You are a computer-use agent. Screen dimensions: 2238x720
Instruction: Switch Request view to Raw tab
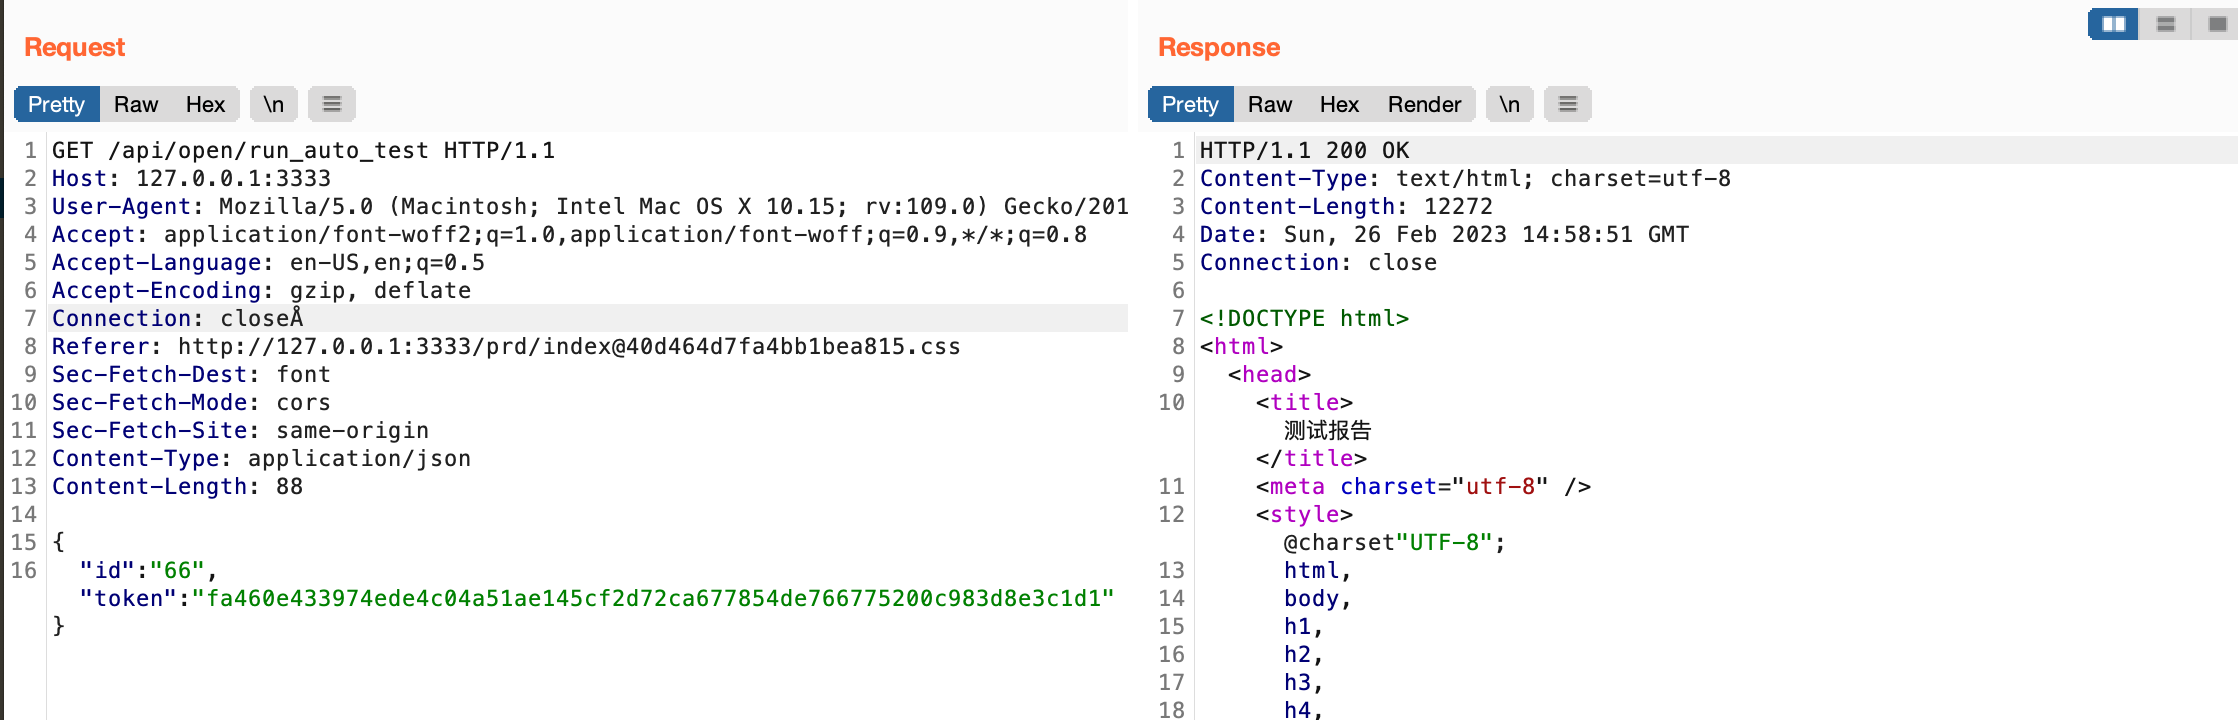click(x=136, y=104)
